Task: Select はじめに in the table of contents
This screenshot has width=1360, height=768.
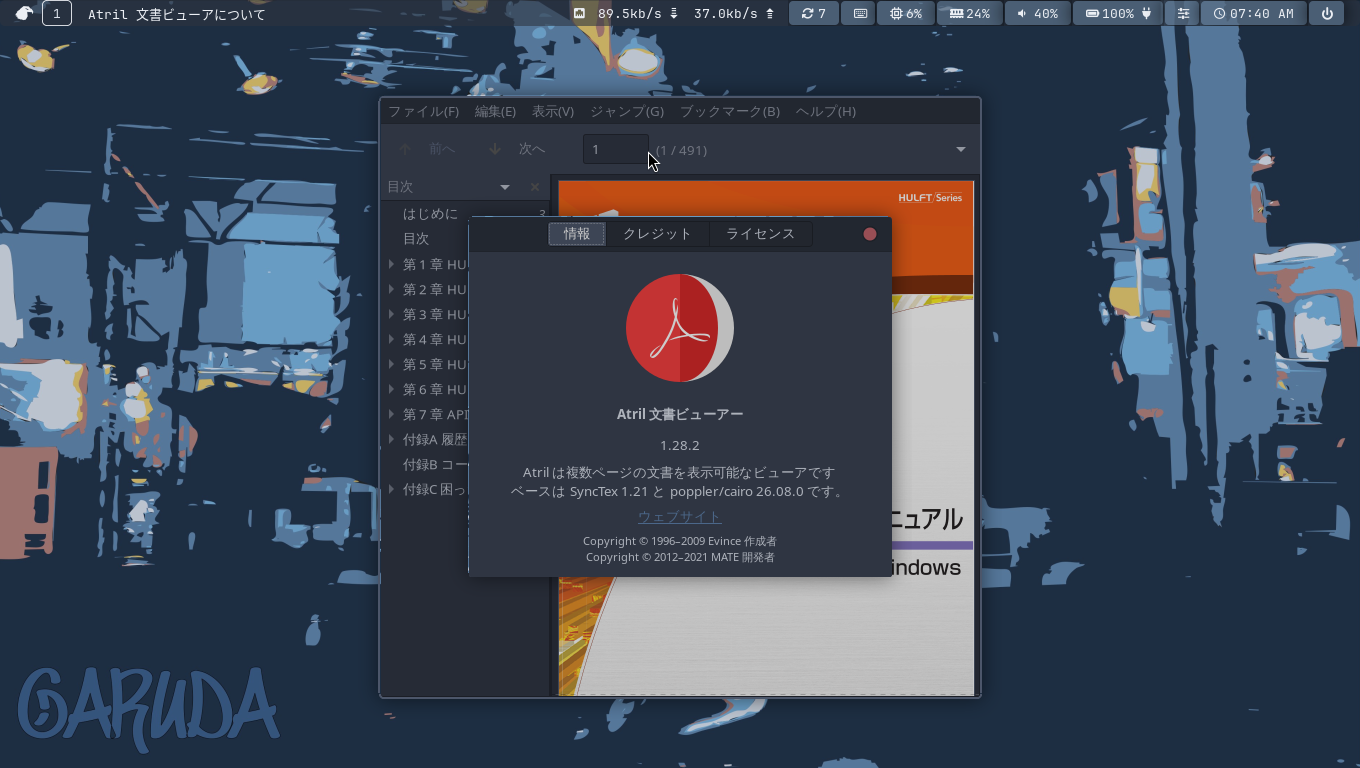Action: click(x=431, y=214)
